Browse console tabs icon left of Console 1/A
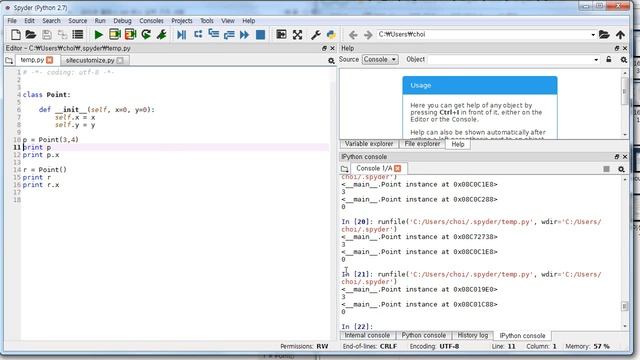The width and height of the screenshot is (640, 360). pyautogui.click(x=344, y=169)
